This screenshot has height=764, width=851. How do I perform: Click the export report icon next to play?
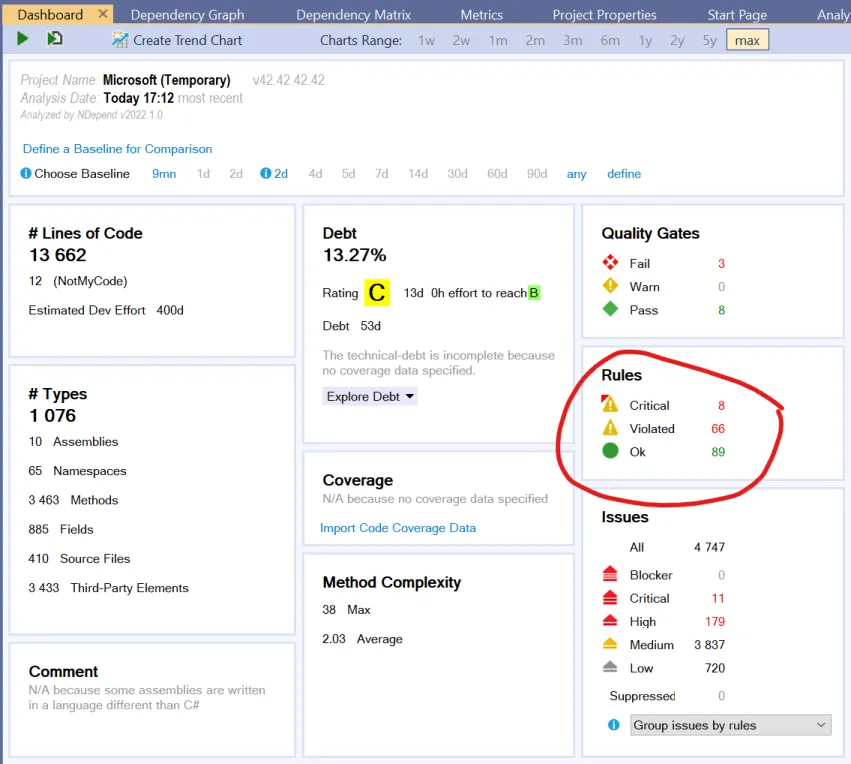[54, 38]
